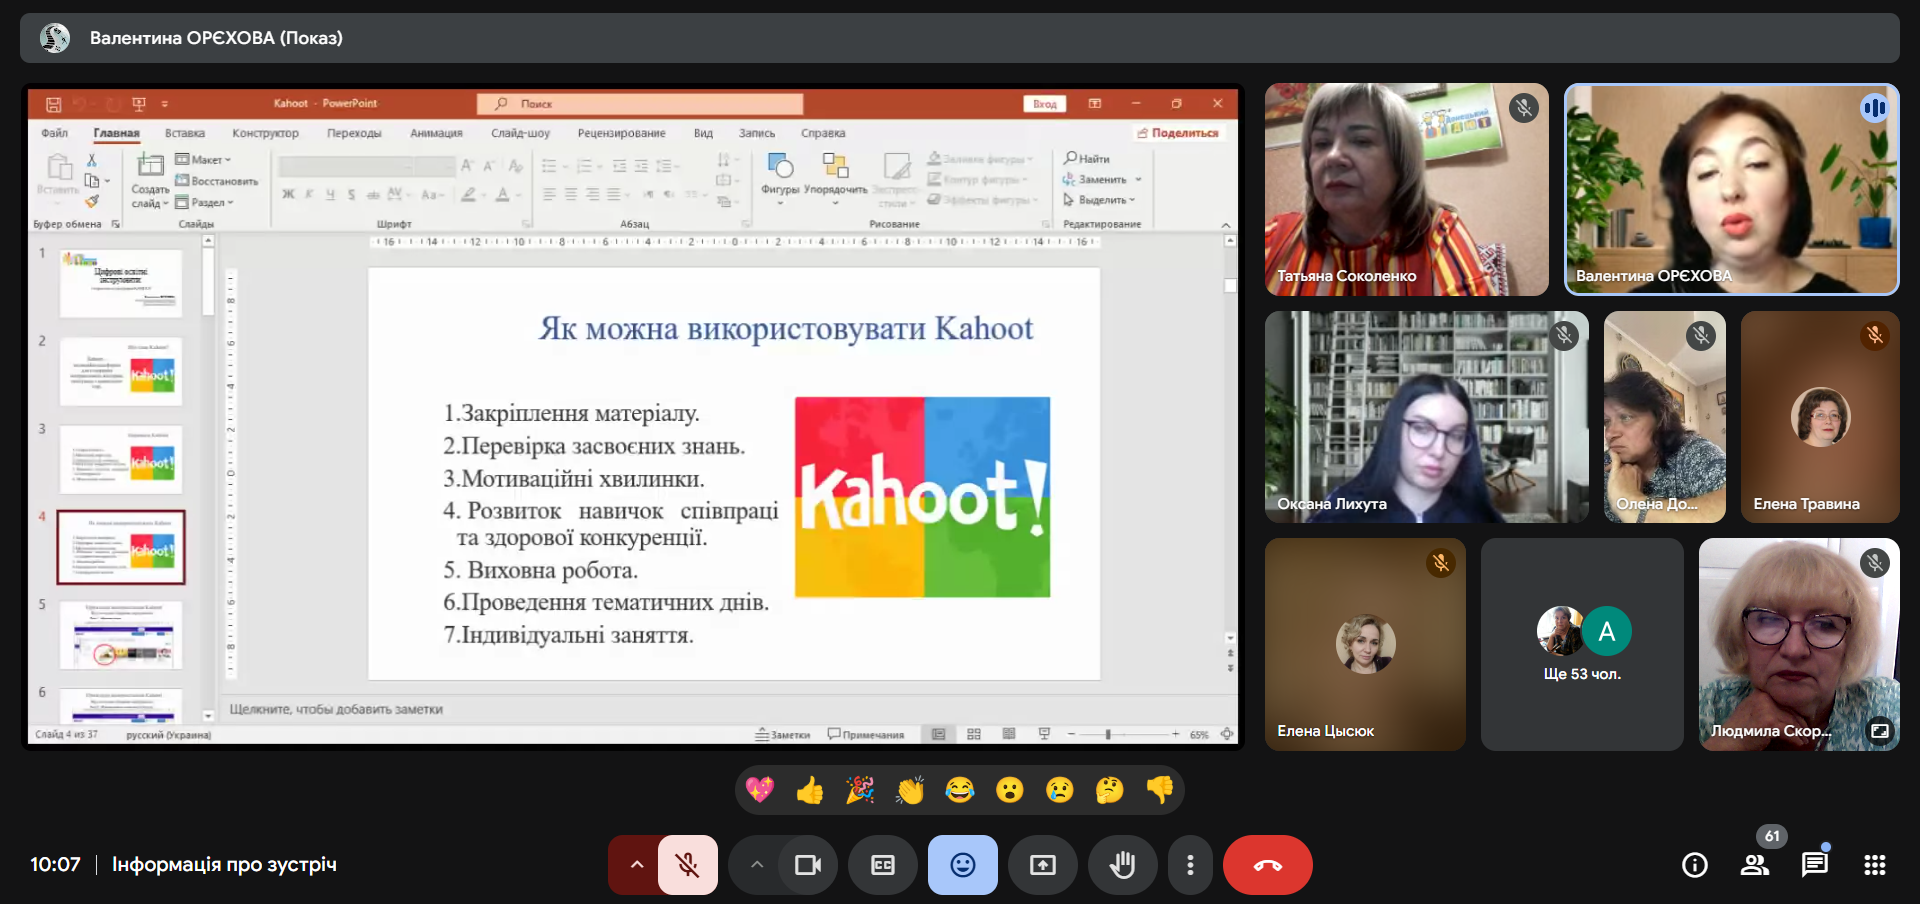
Task: Switch to reading view
Action: (1009, 734)
